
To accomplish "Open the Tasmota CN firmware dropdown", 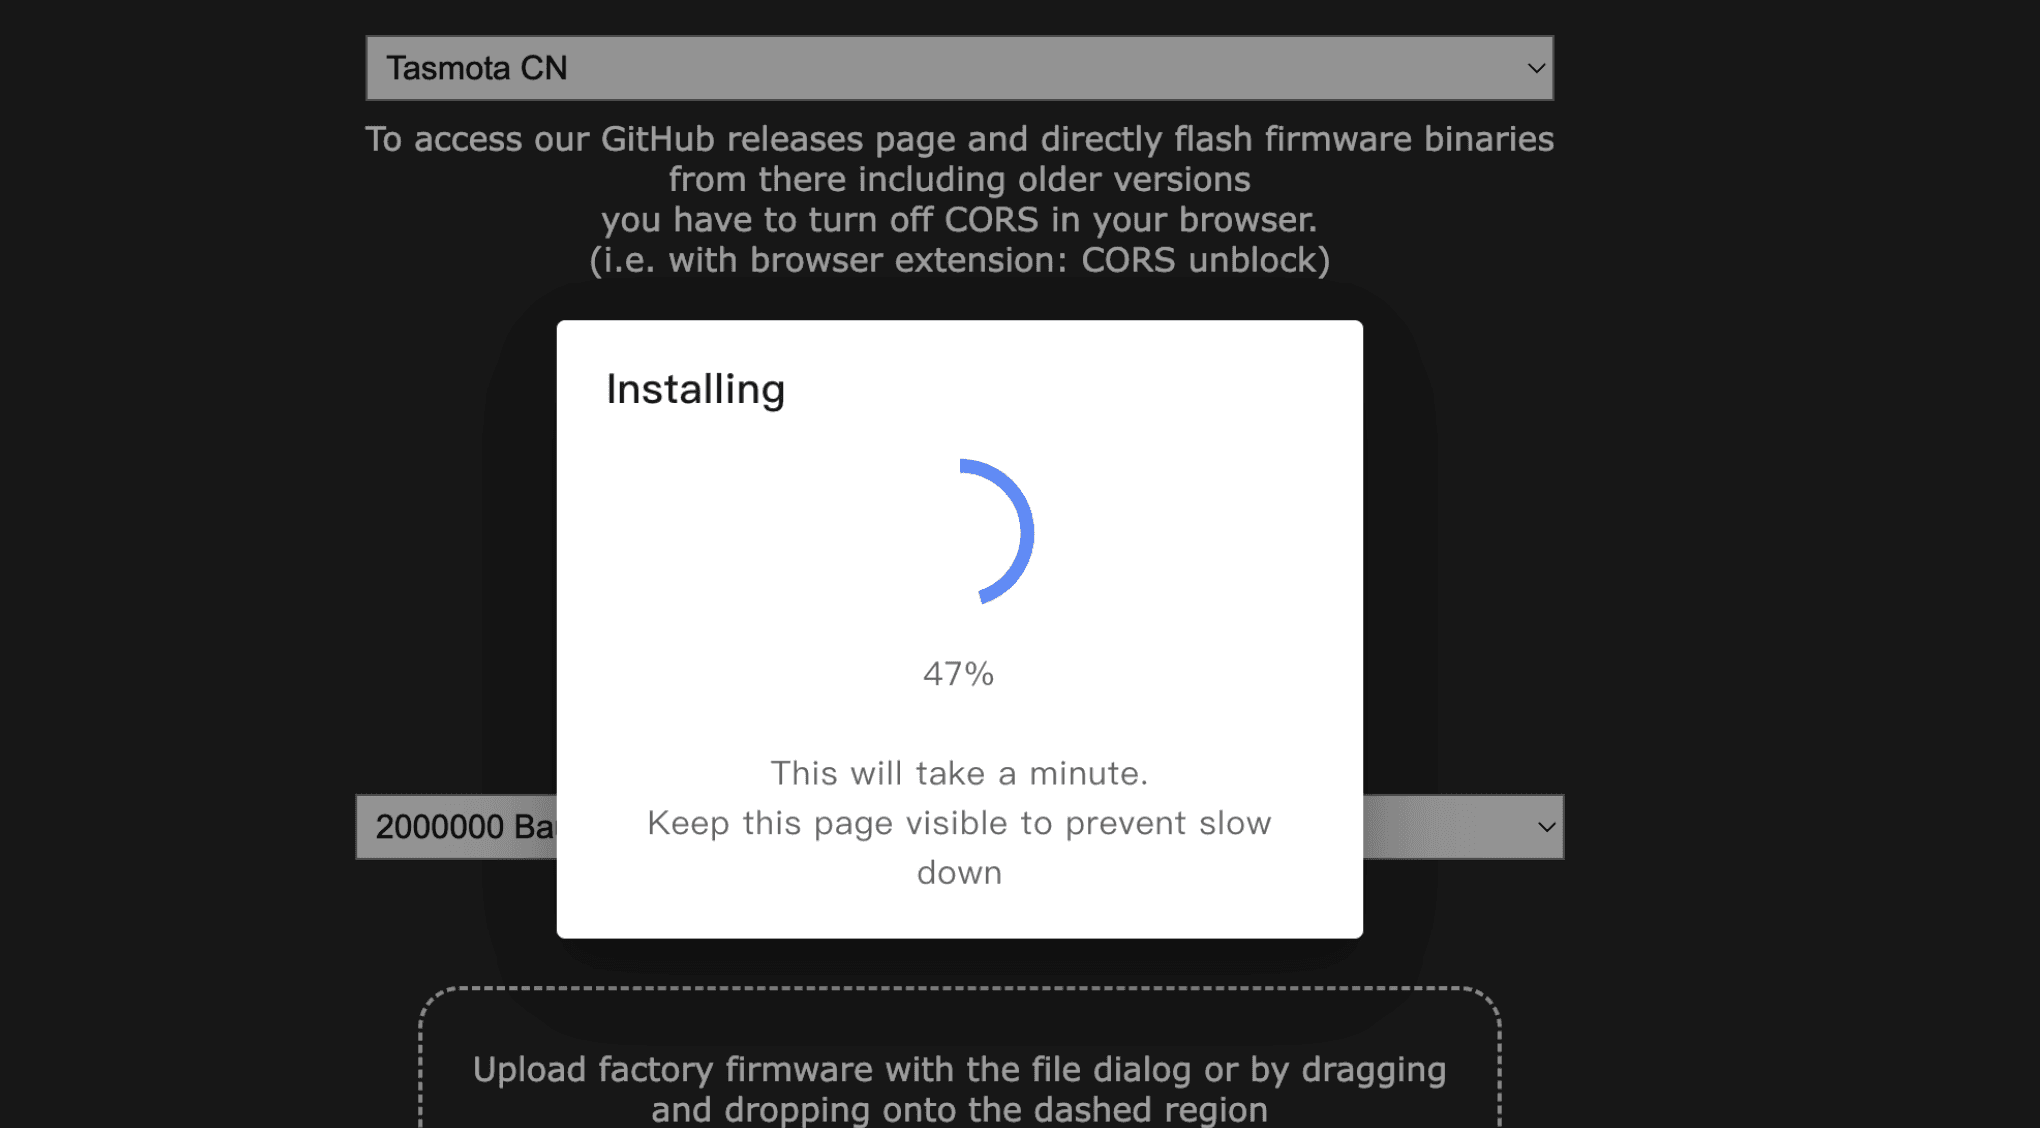I will (958, 68).
